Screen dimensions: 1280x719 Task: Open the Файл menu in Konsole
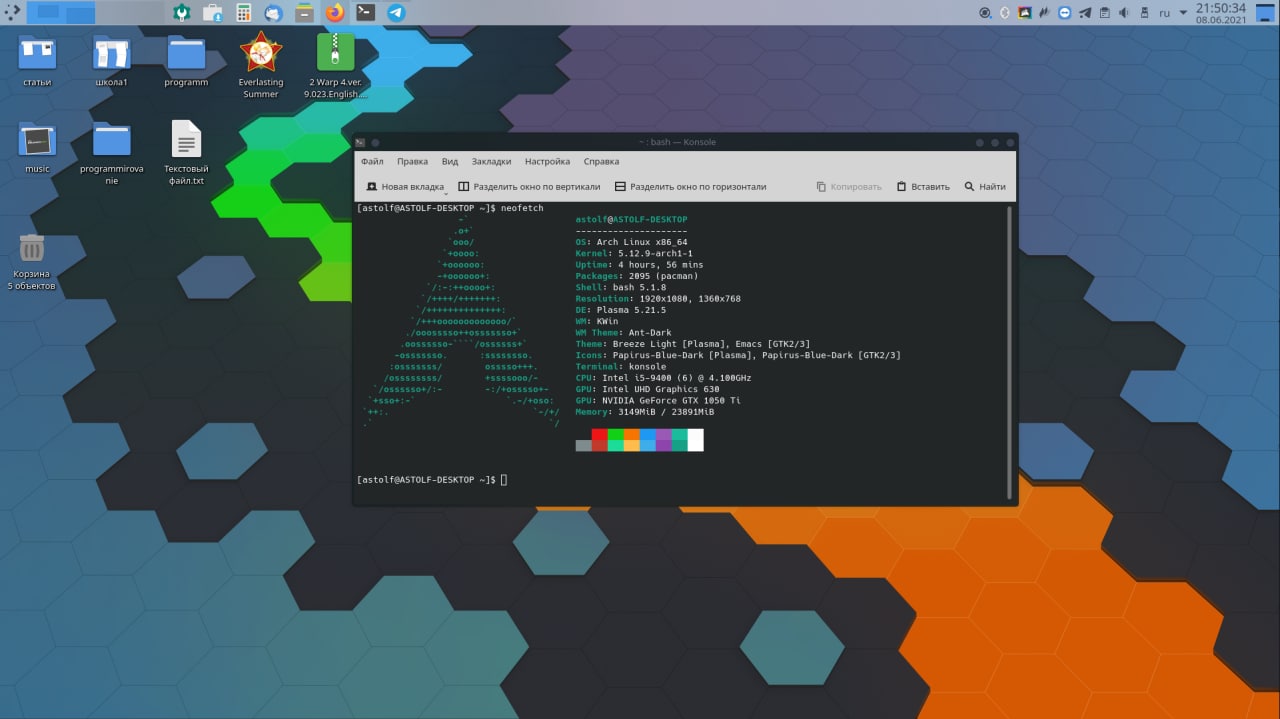(x=372, y=161)
